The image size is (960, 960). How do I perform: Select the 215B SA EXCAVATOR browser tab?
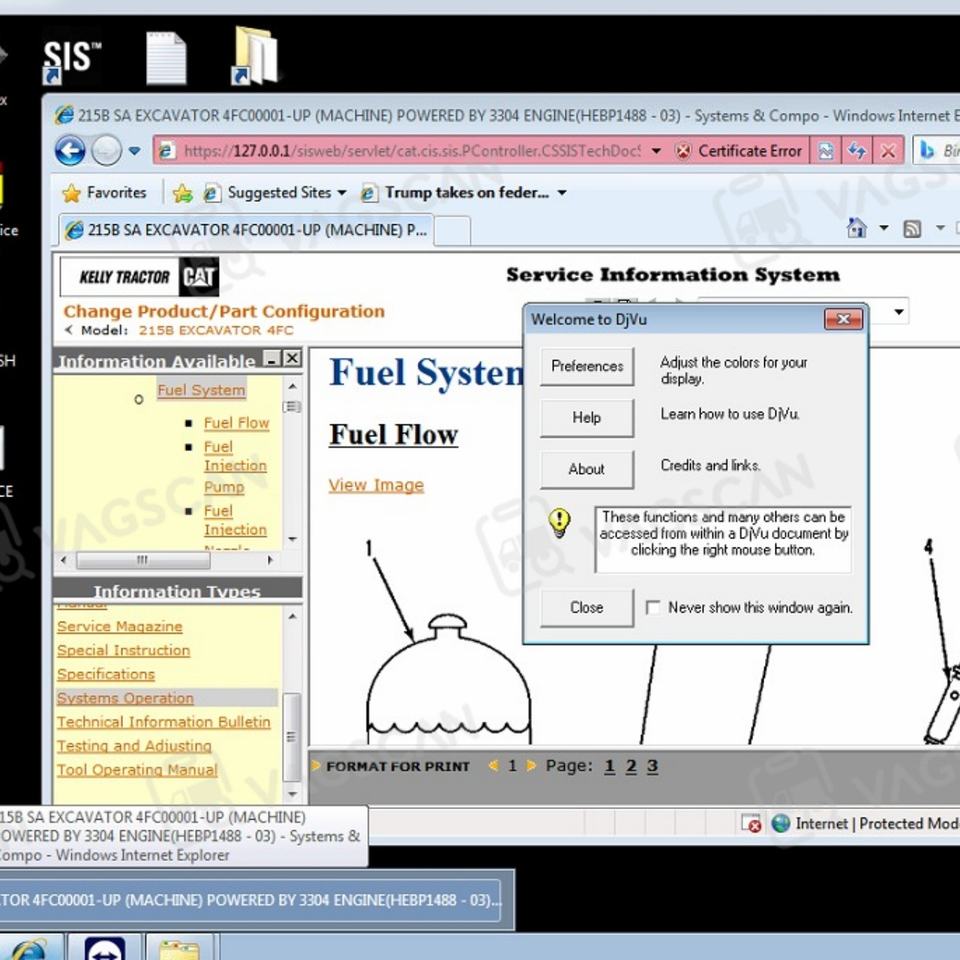coord(246,230)
